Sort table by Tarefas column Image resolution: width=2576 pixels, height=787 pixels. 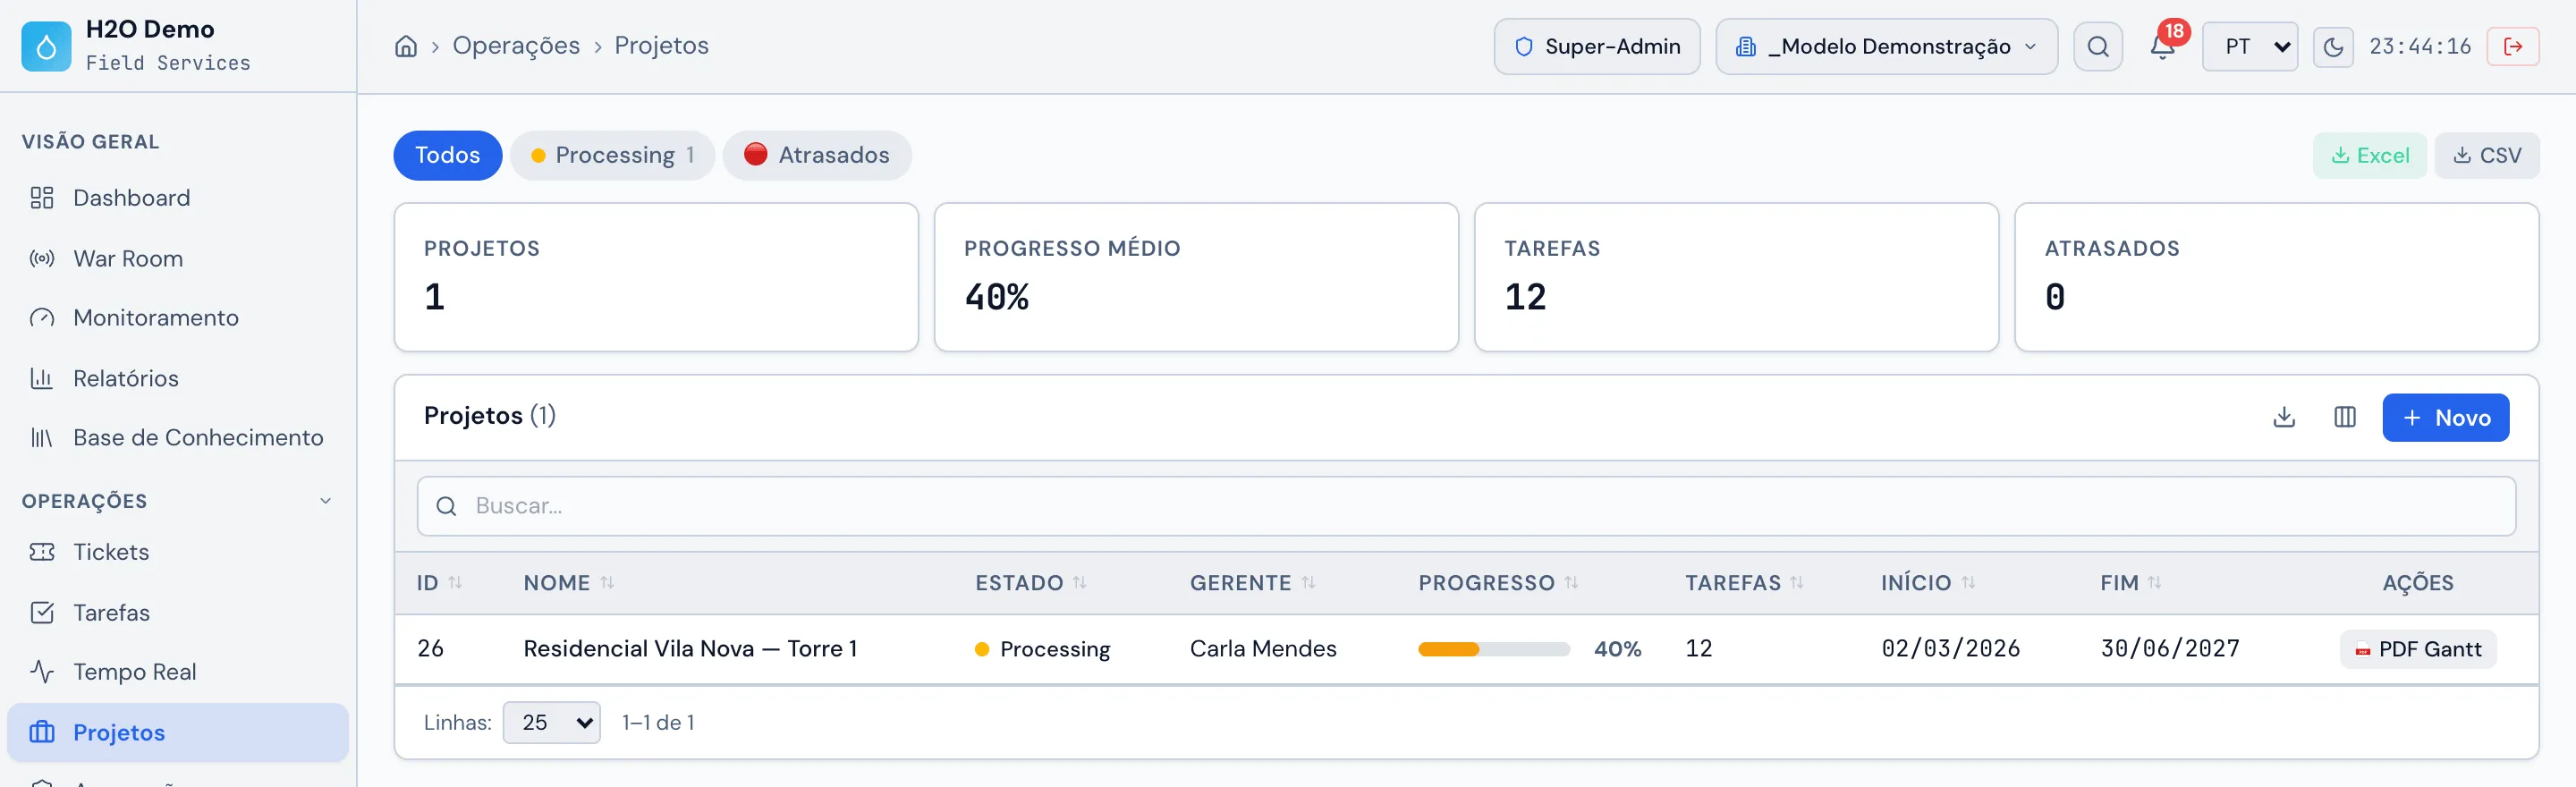pyautogui.click(x=1744, y=583)
